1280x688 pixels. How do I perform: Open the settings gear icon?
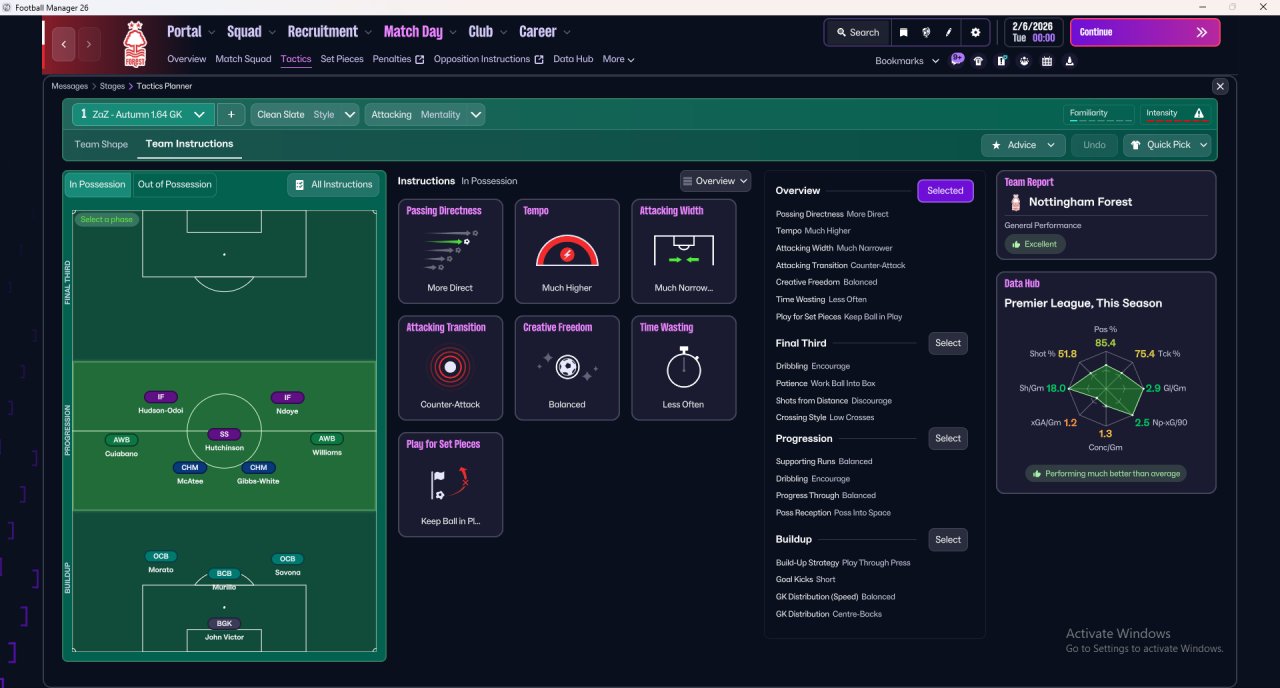tap(975, 32)
